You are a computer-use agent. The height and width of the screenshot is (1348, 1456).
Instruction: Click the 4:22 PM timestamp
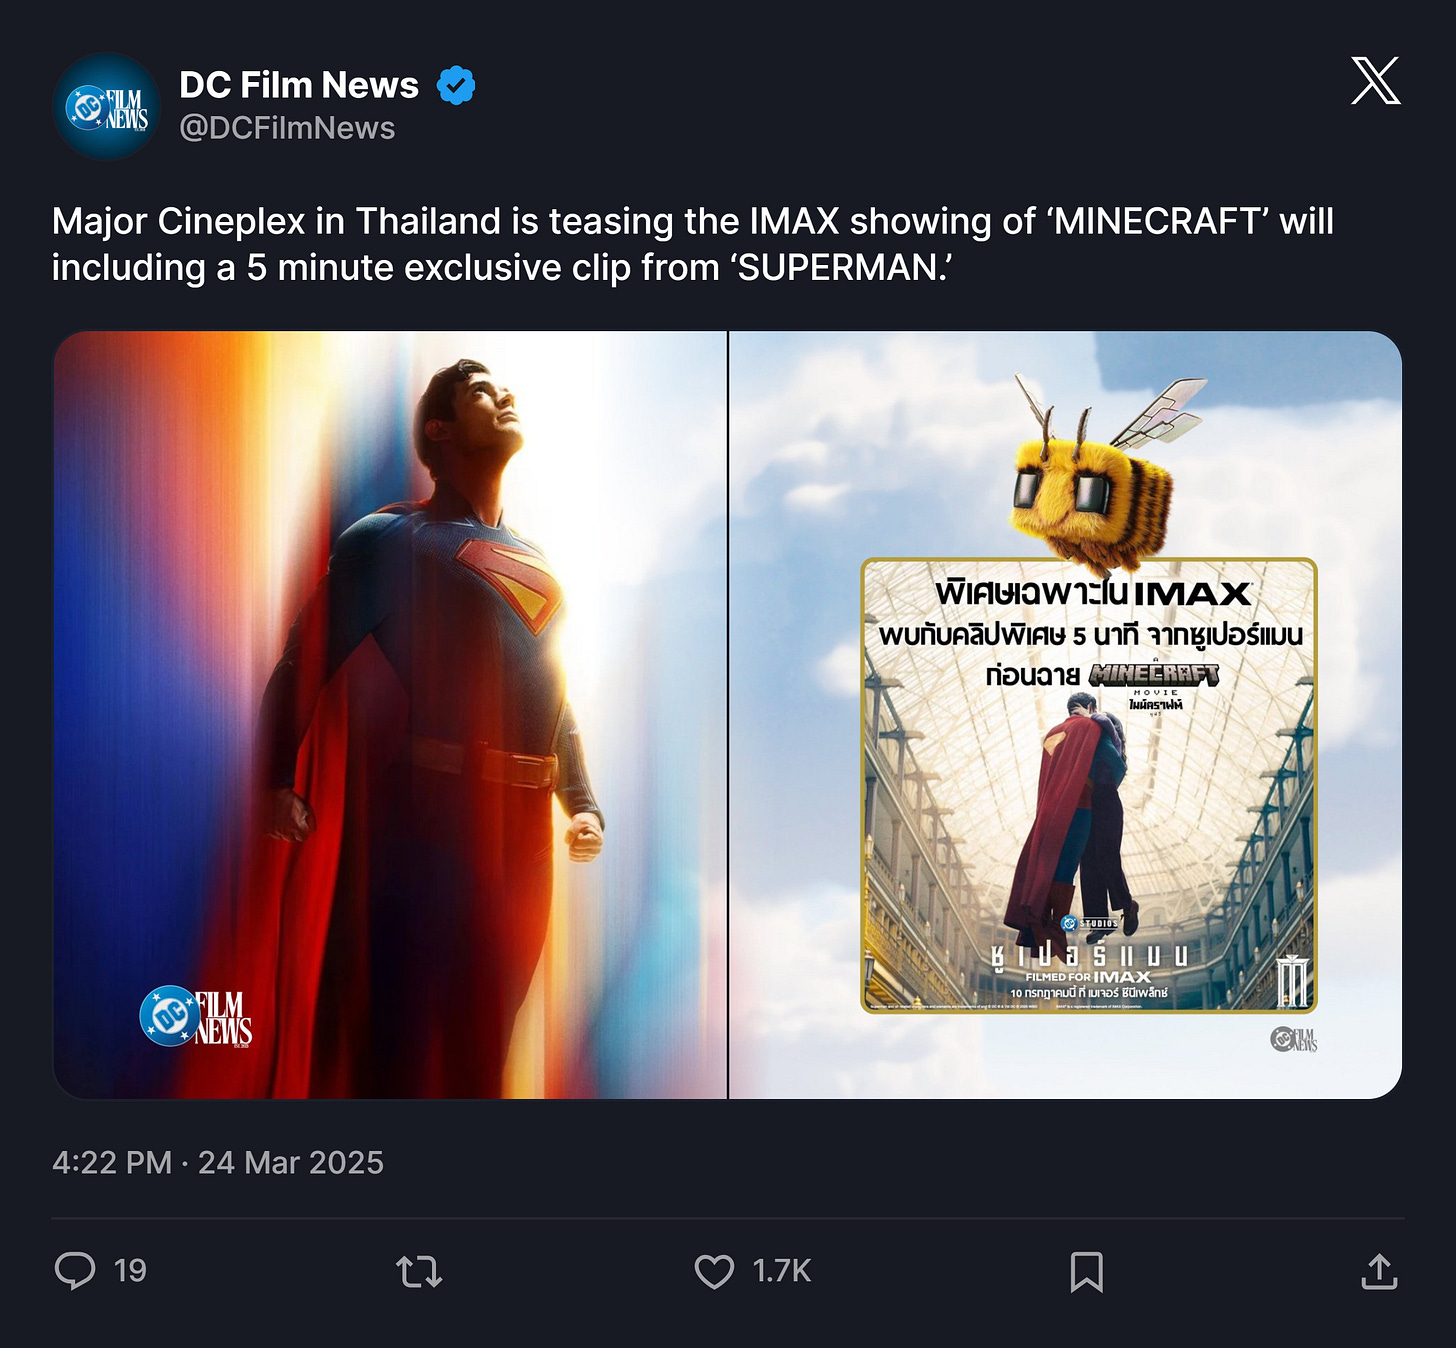tap(112, 1162)
